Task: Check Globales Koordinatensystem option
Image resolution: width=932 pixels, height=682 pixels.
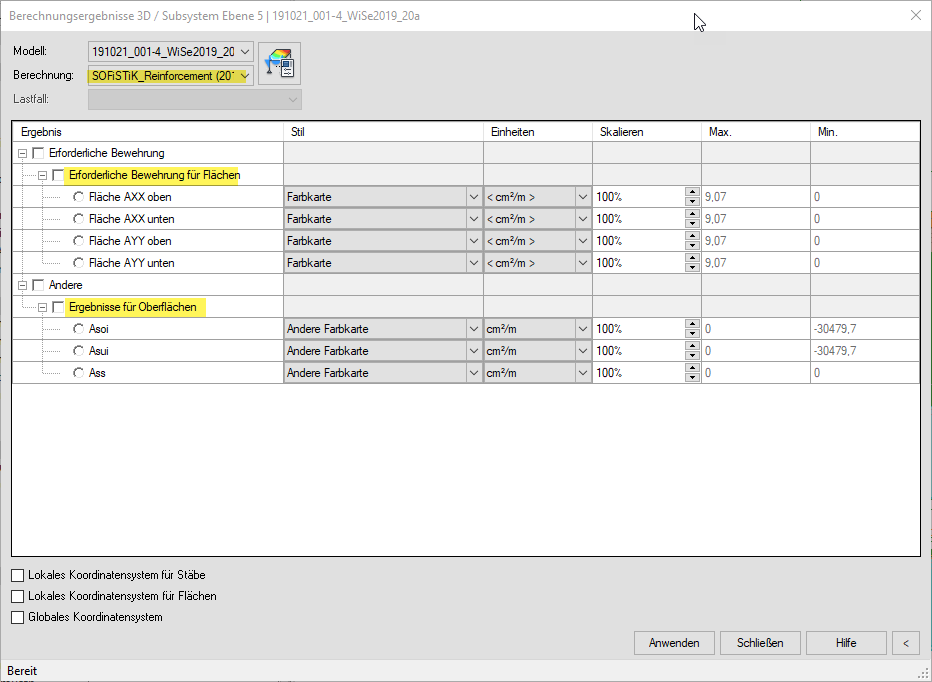Action: pos(18,617)
